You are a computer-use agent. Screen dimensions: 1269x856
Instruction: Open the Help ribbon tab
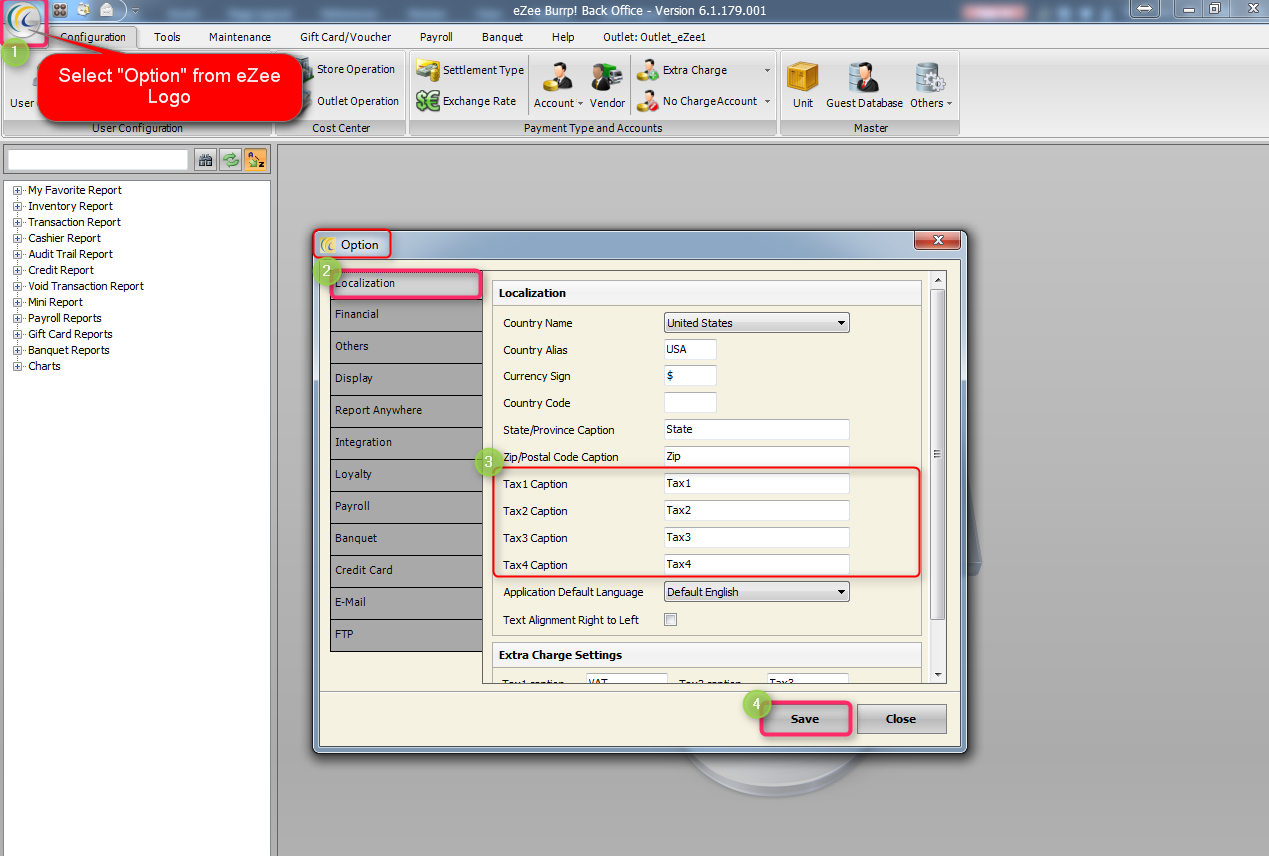click(563, 37)
